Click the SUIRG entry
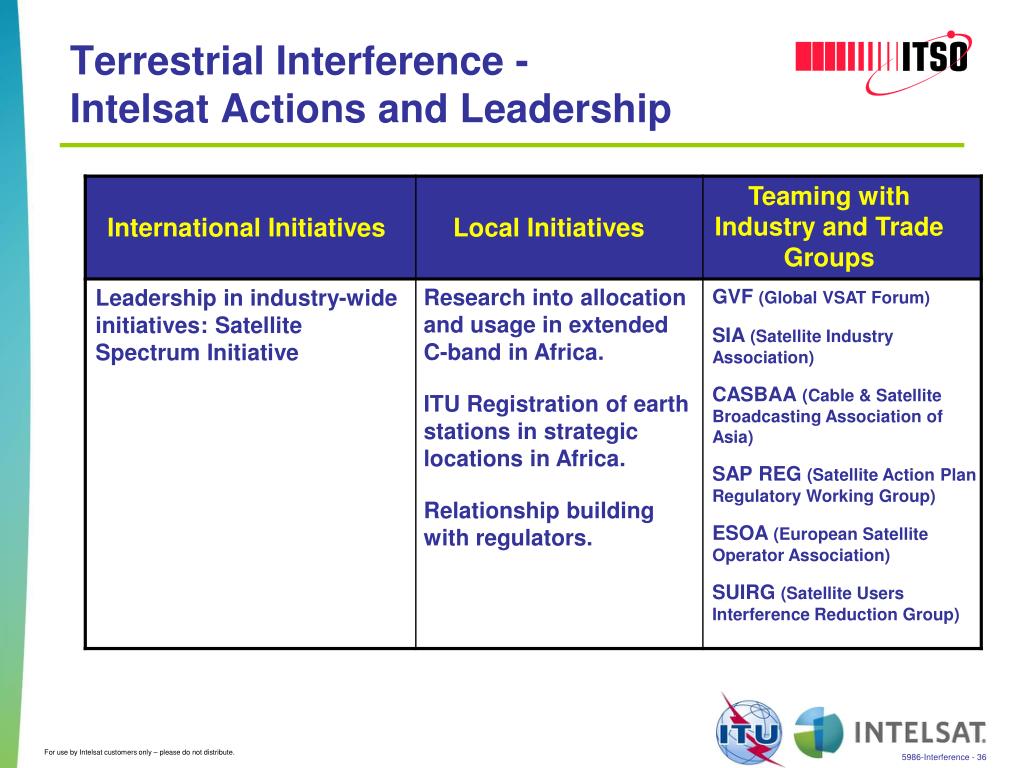The image size is (1024, 768). pos(836,603)
